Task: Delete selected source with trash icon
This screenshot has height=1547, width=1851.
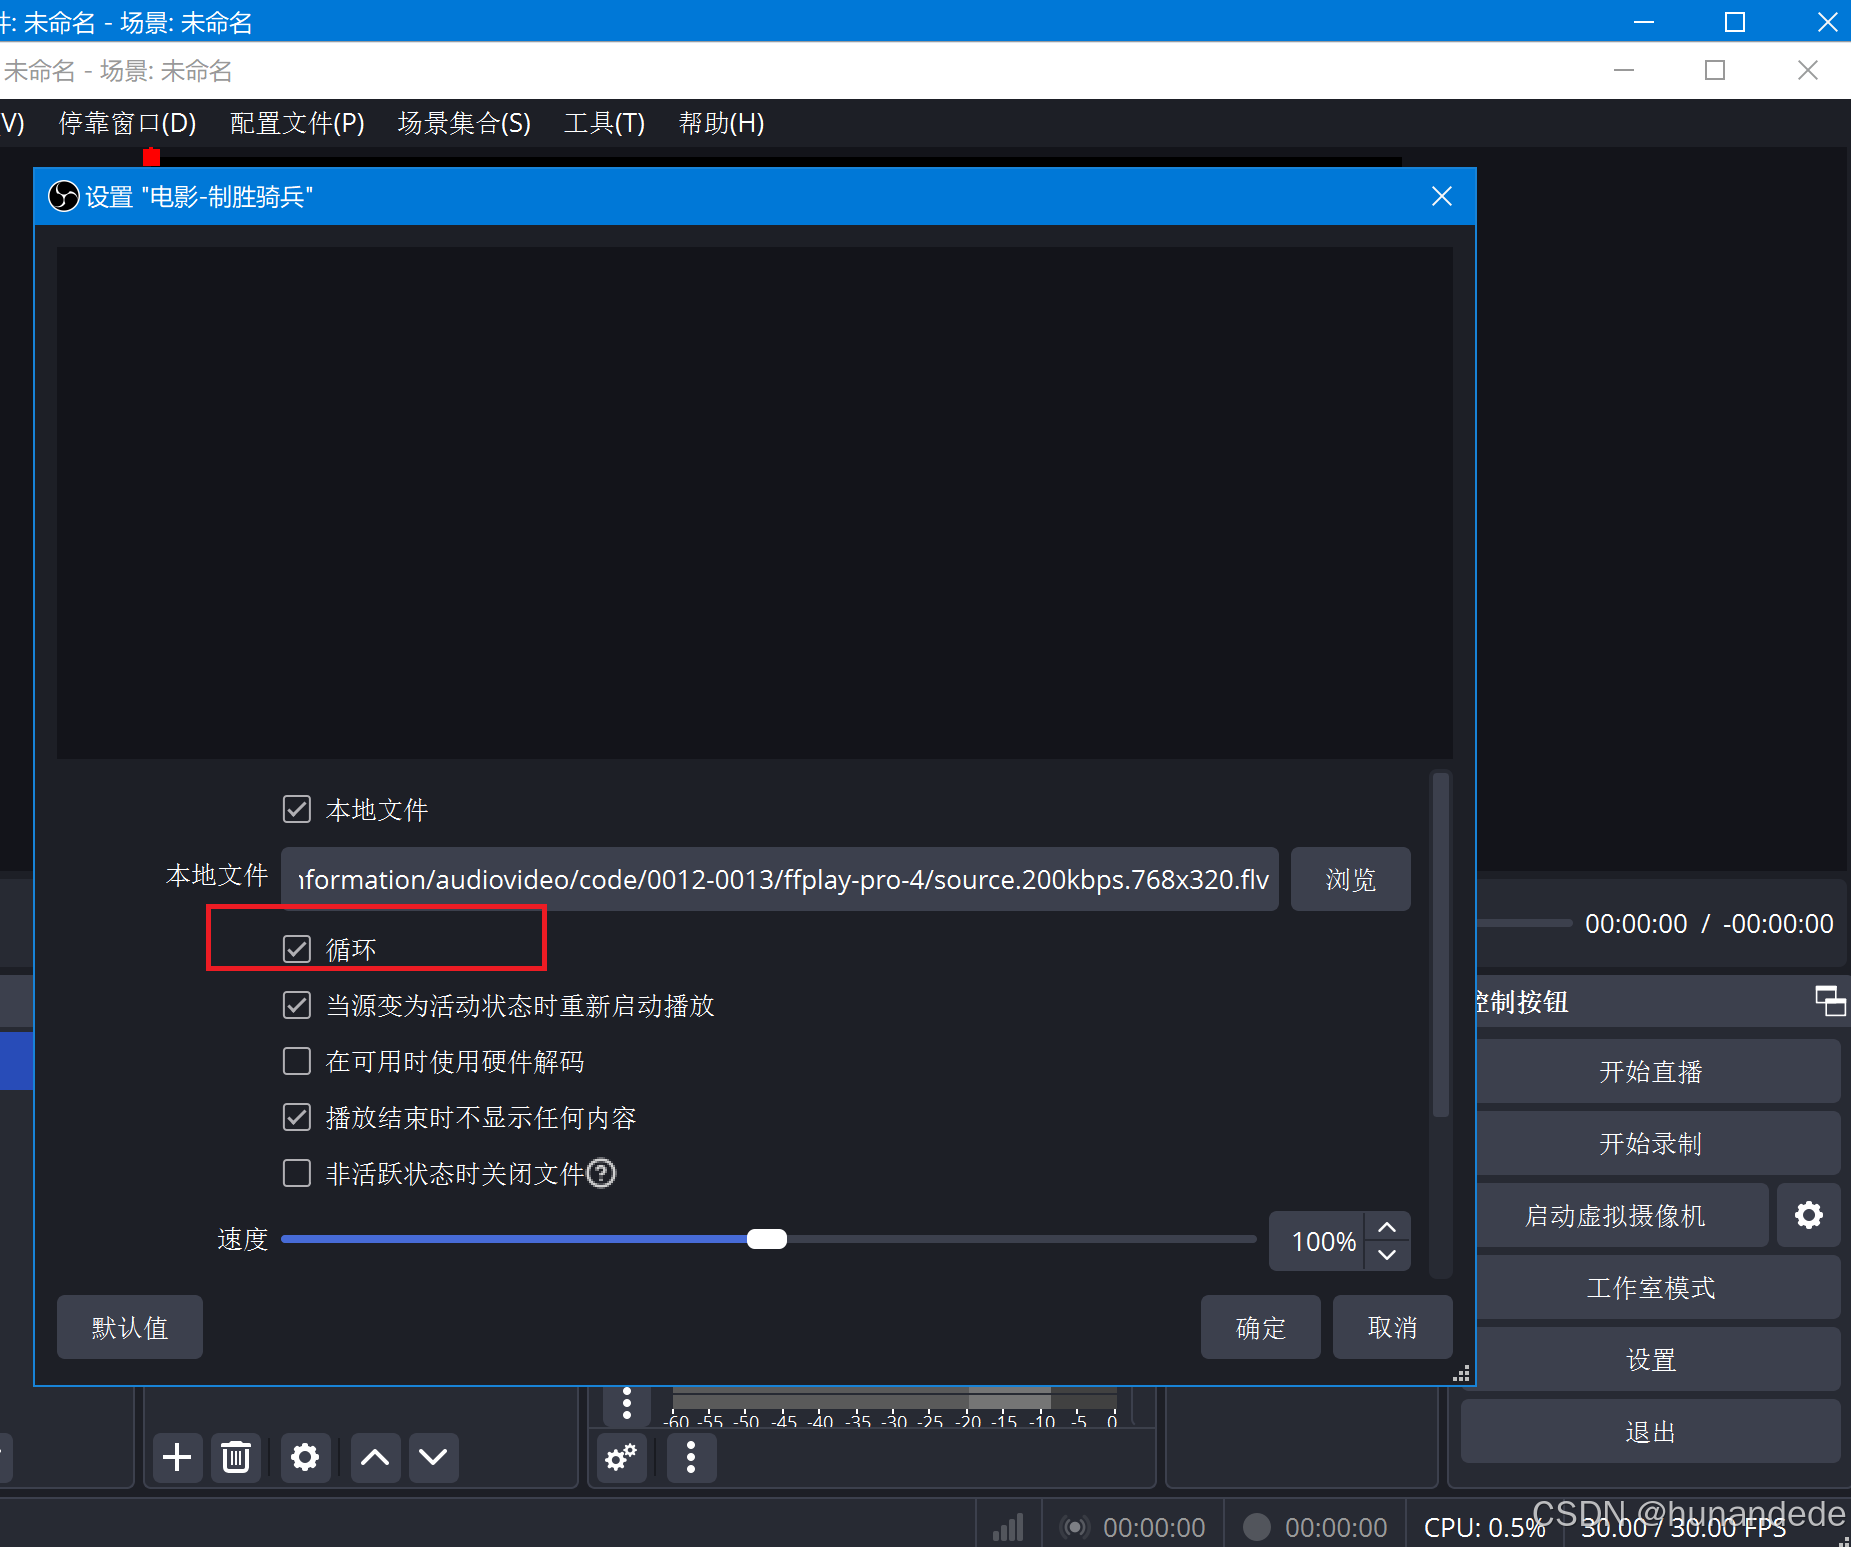Action: [x=236, y=1457]
